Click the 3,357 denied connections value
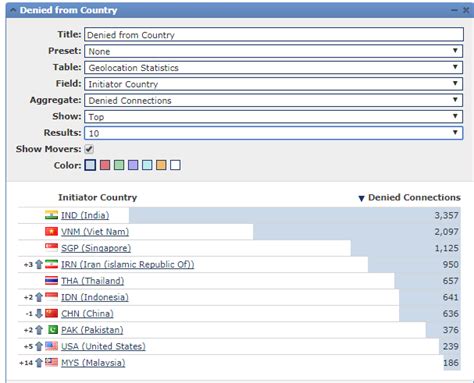This screenshot has width=474, height=383. (447, 215)
